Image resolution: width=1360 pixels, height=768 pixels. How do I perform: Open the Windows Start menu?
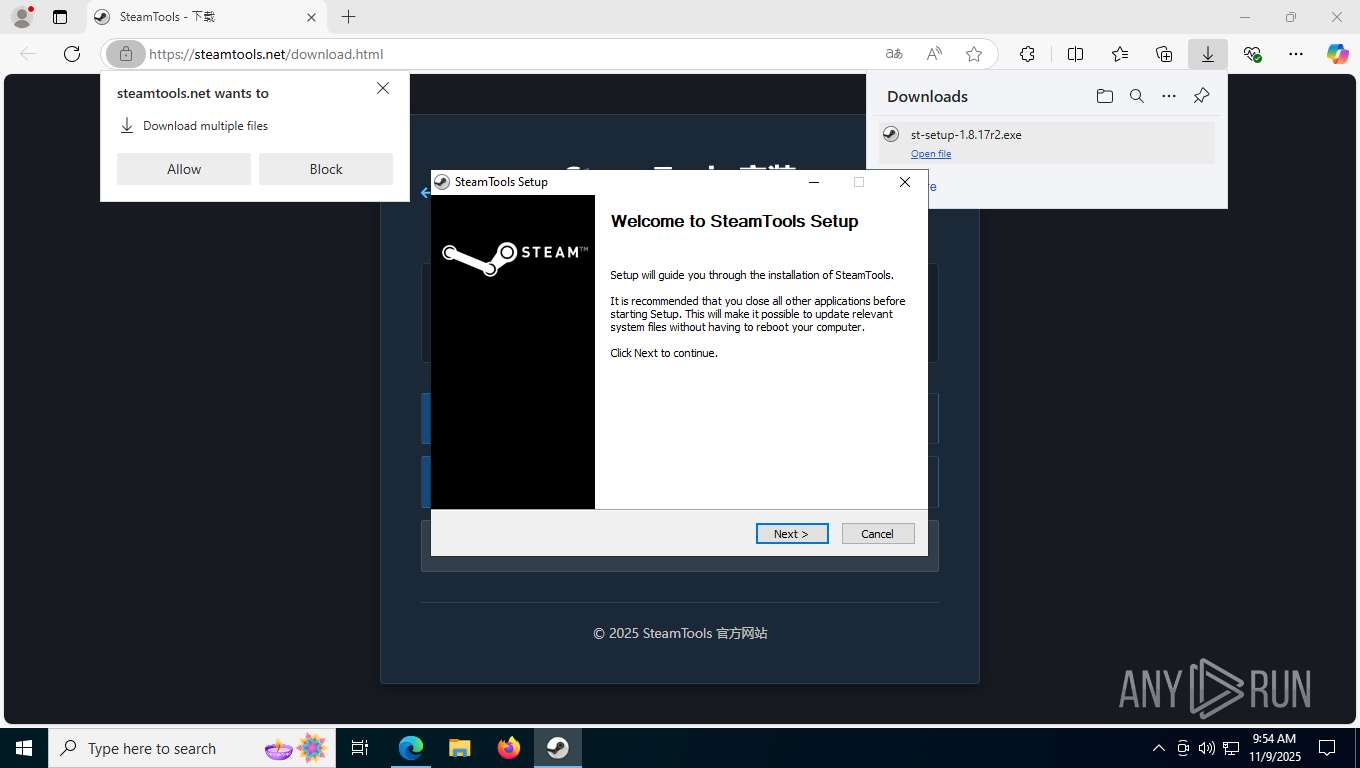pyautogui.click(x=24, y=748)
